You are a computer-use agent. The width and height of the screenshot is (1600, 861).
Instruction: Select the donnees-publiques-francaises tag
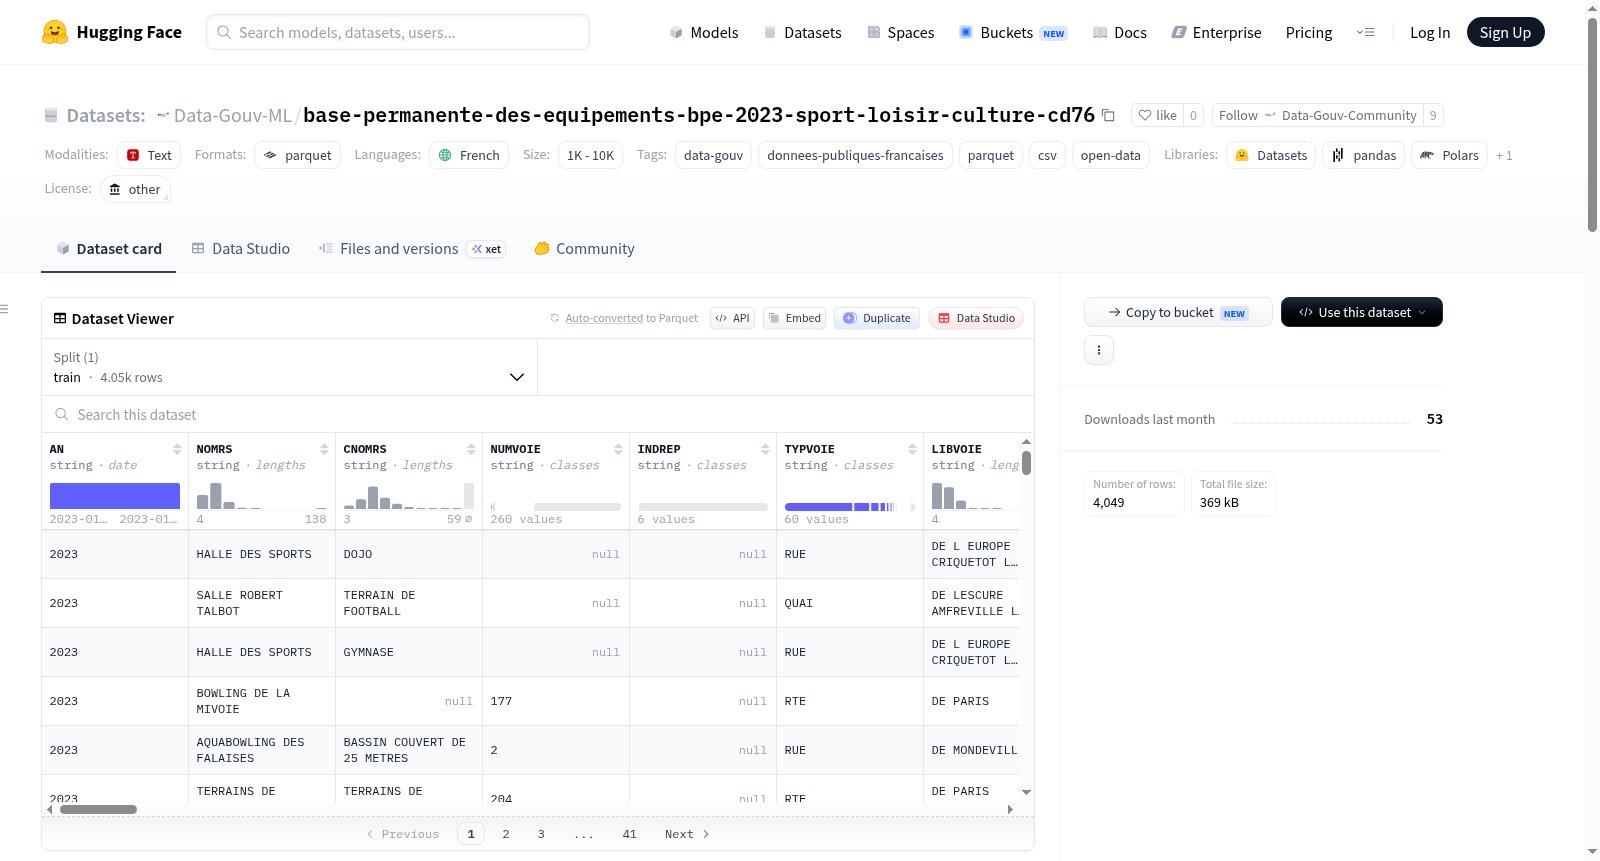tap(855, 155)
